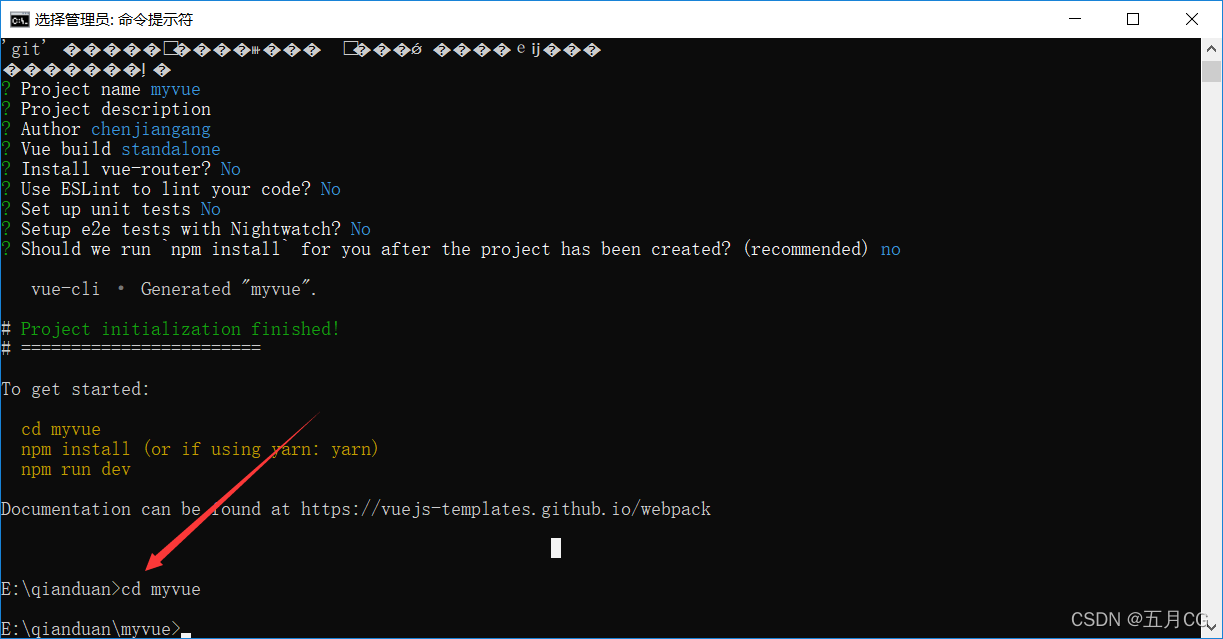
Task: Click the 'E:\qianduan>cd myvue' command line
Action: (x=101, y=589)
